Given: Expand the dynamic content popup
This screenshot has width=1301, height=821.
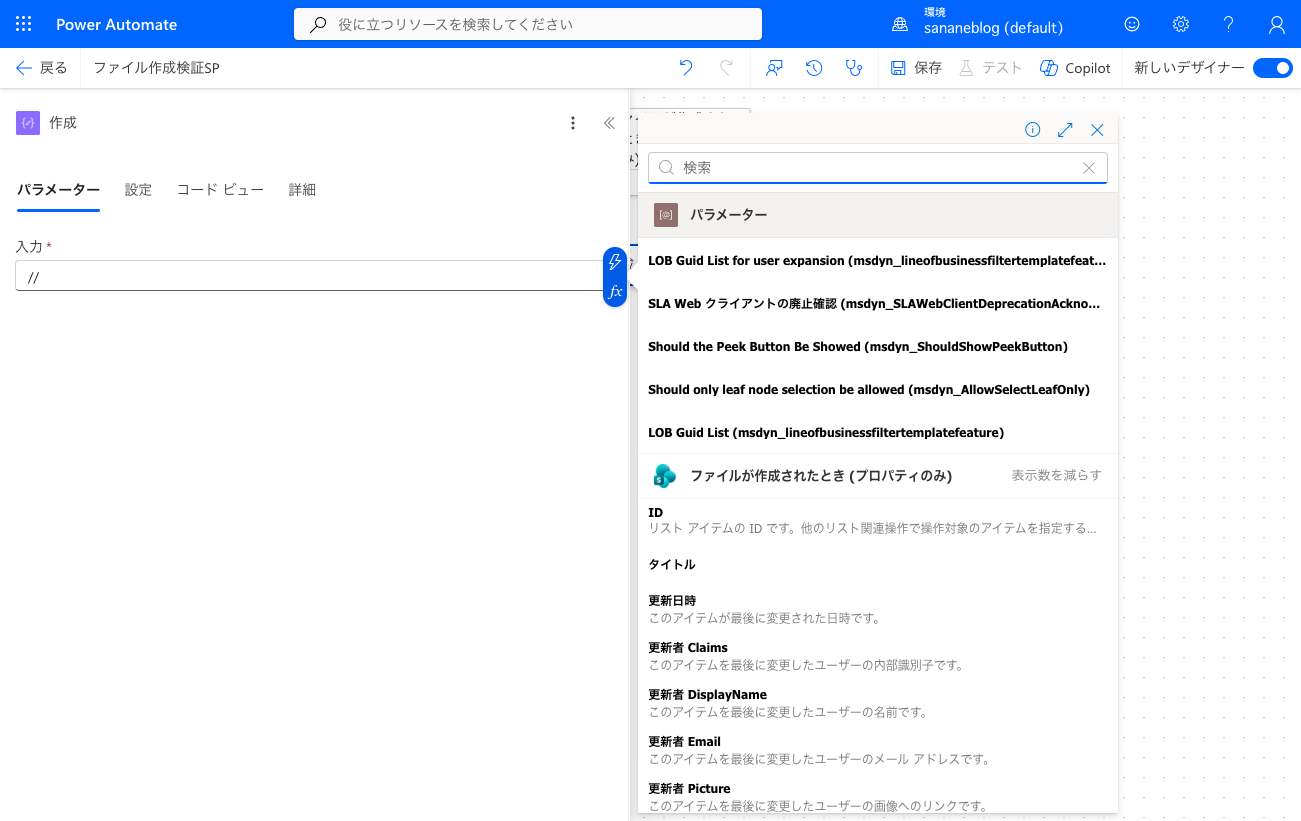Looking at the screenshot, I should point(1065,130).
